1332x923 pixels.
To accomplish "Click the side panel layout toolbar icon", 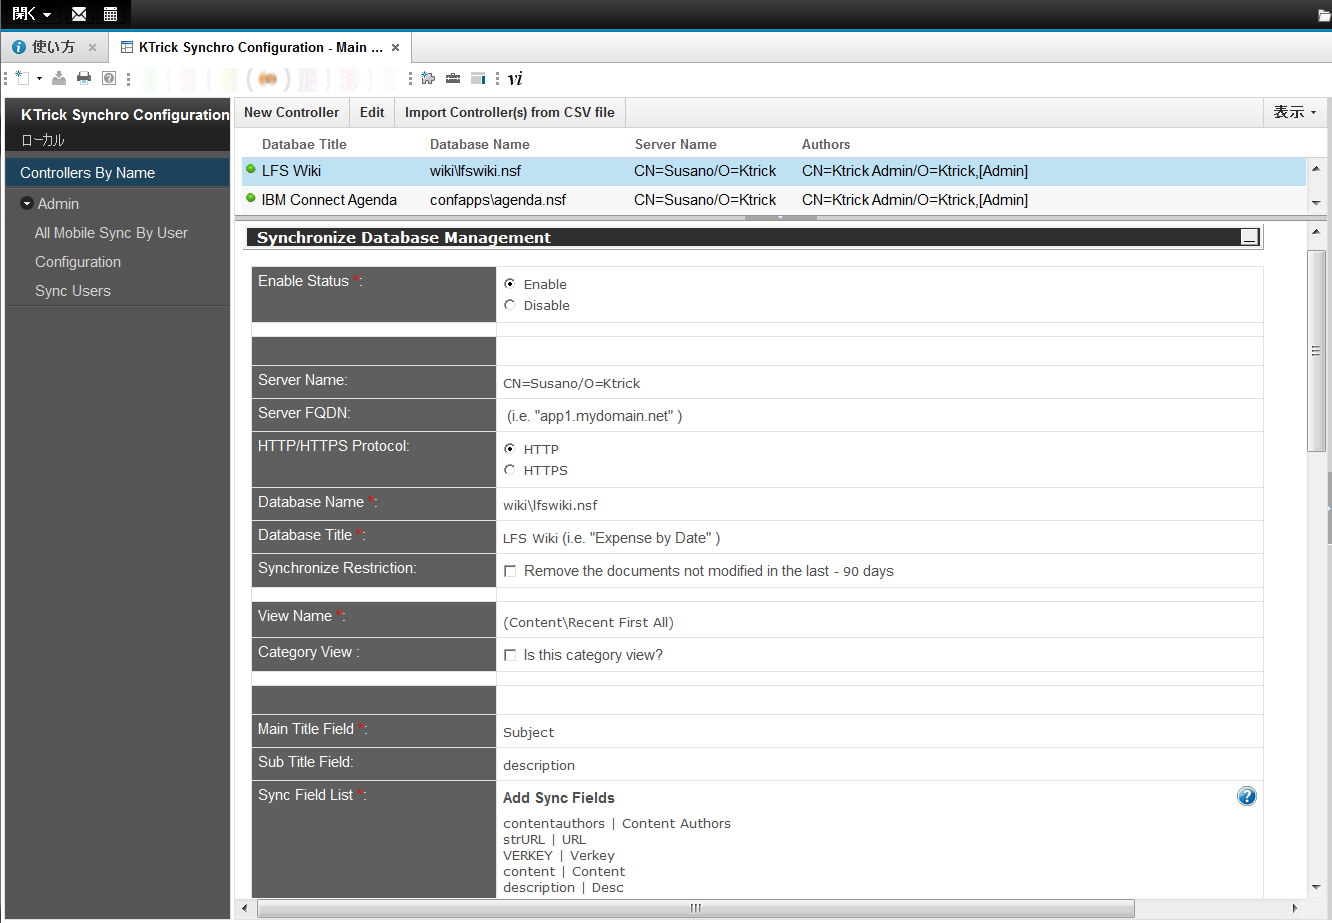I will point(478,78).
